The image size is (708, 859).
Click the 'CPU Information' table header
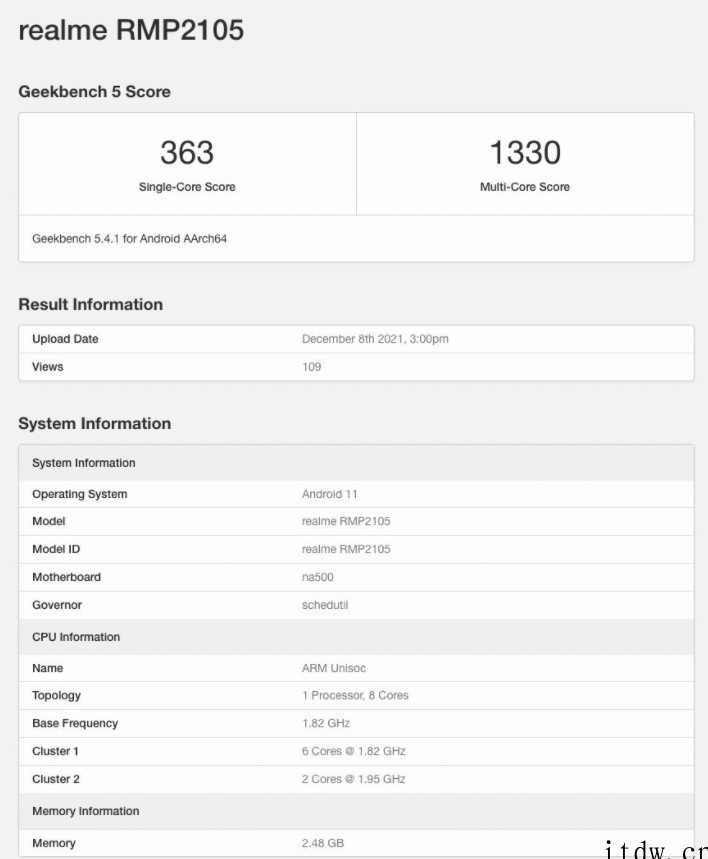click(356, 637)
